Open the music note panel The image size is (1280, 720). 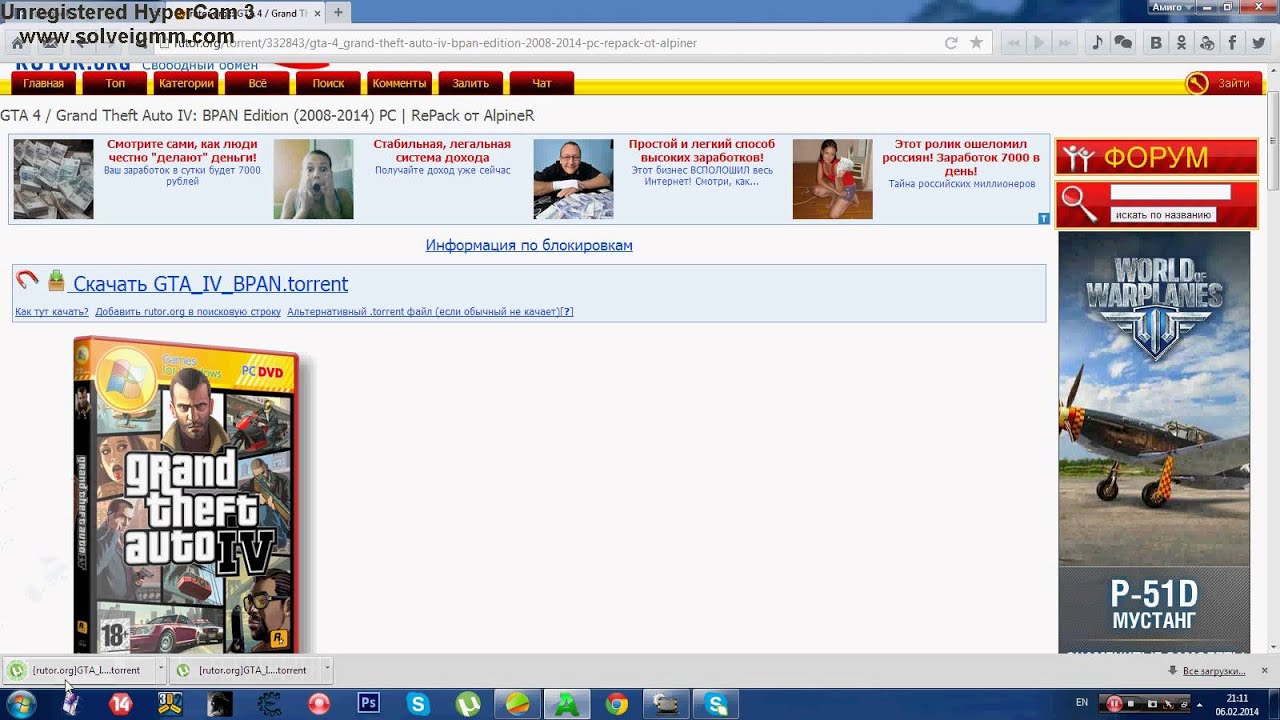(1097, 43)
